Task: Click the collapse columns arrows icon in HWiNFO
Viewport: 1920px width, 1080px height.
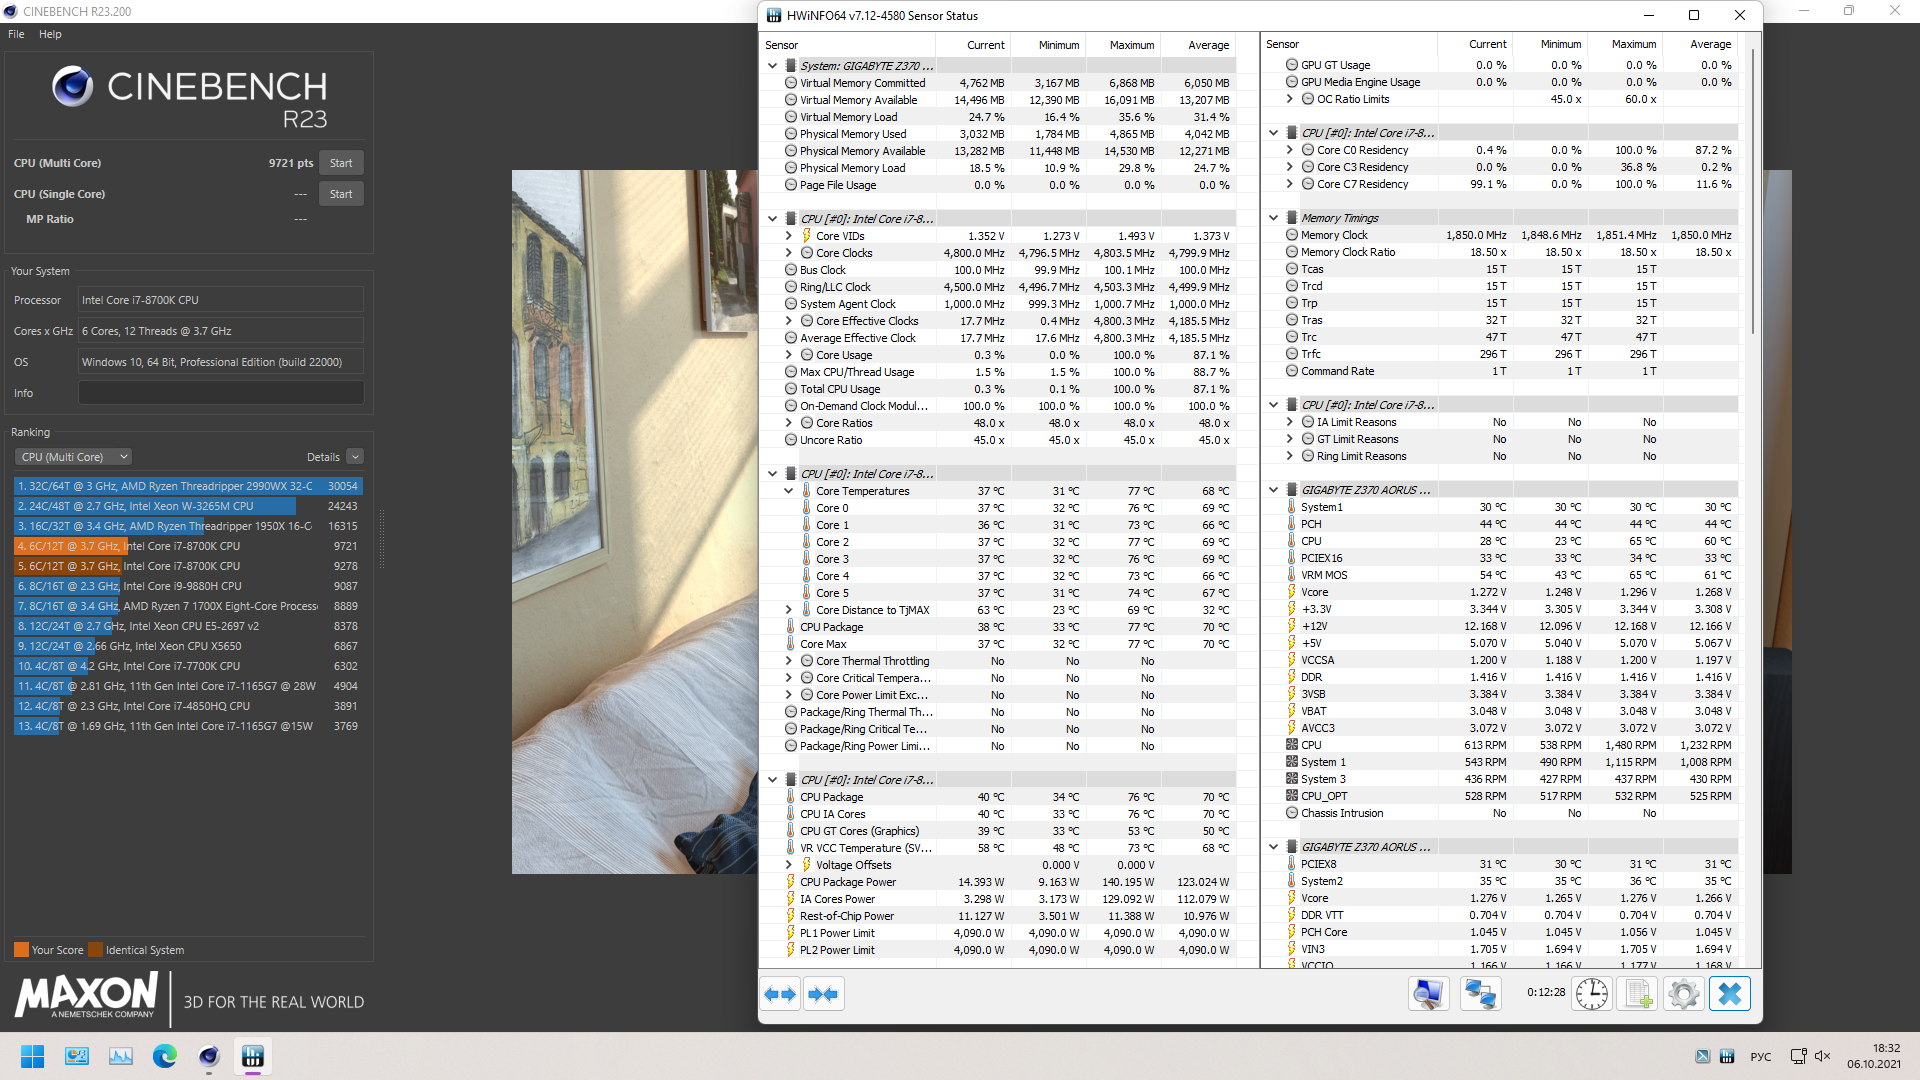Action: (823, 994)
